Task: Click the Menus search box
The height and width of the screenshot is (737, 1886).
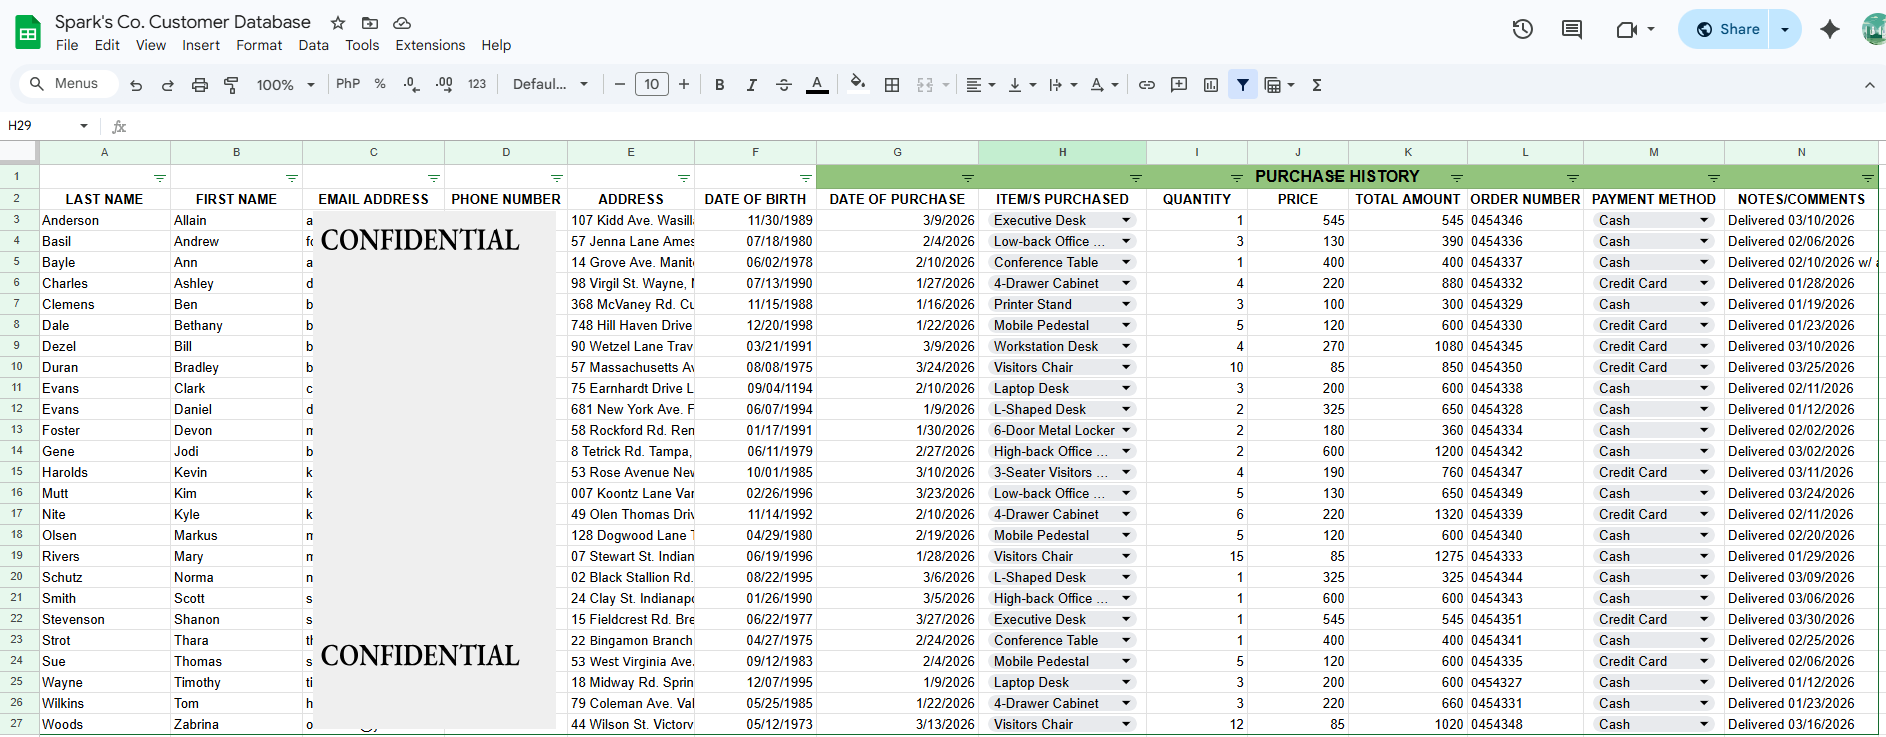Action: click(x=66, y=84)
